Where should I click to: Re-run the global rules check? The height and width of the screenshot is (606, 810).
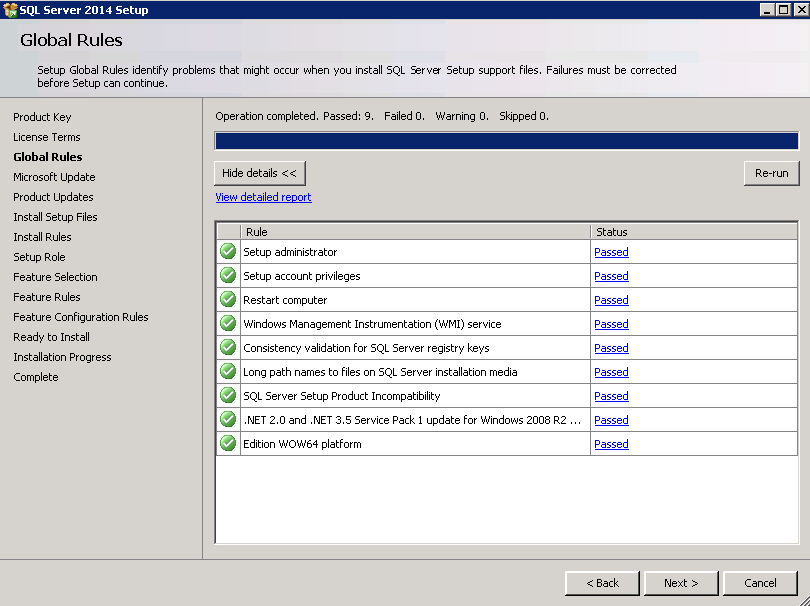point(772,173)
